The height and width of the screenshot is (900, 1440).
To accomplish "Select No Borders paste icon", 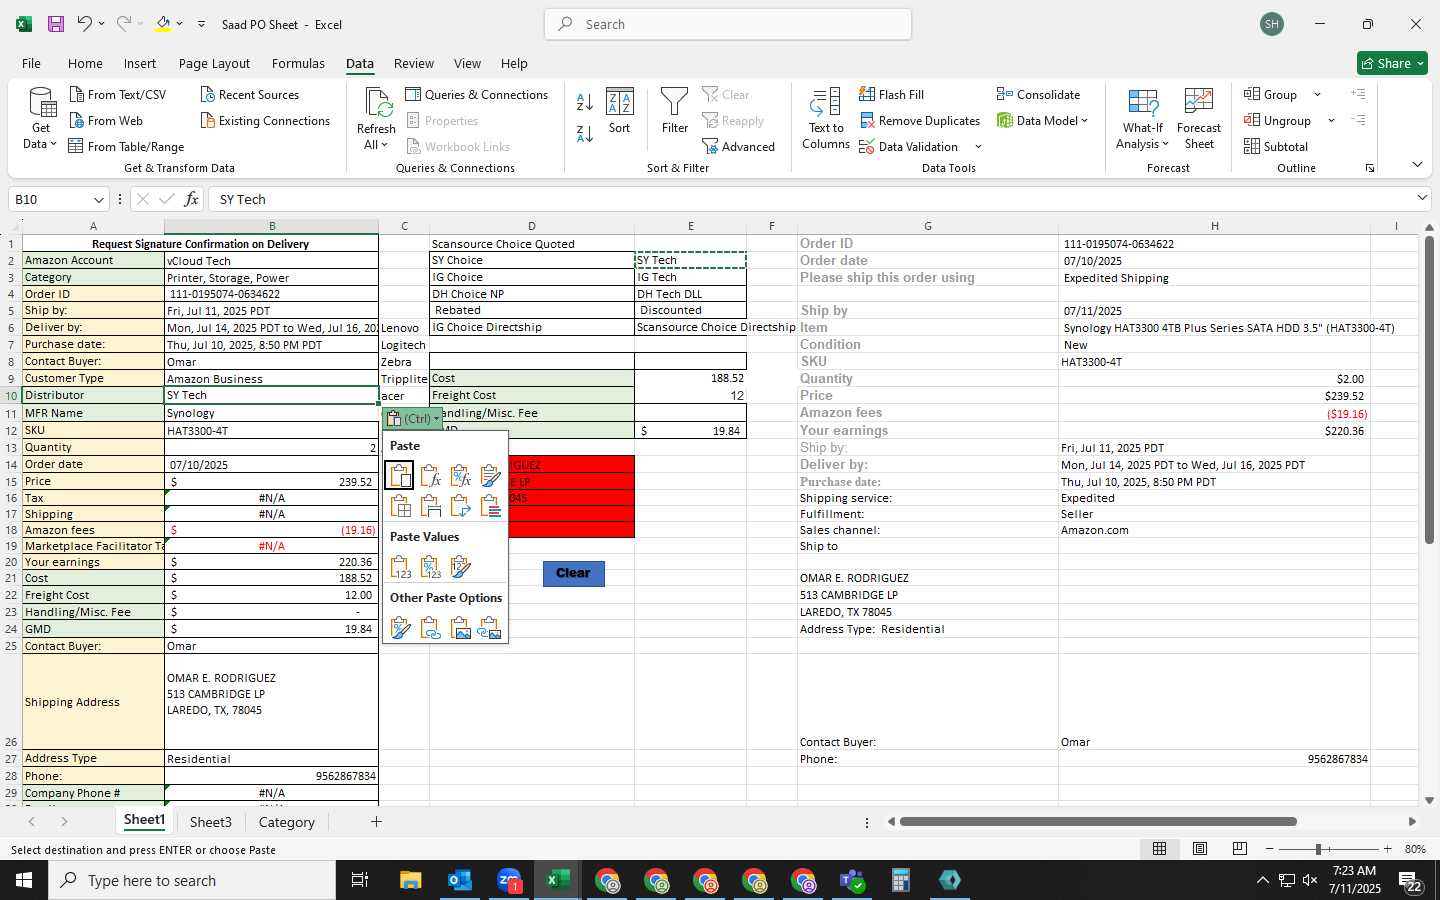I will 400,506.
